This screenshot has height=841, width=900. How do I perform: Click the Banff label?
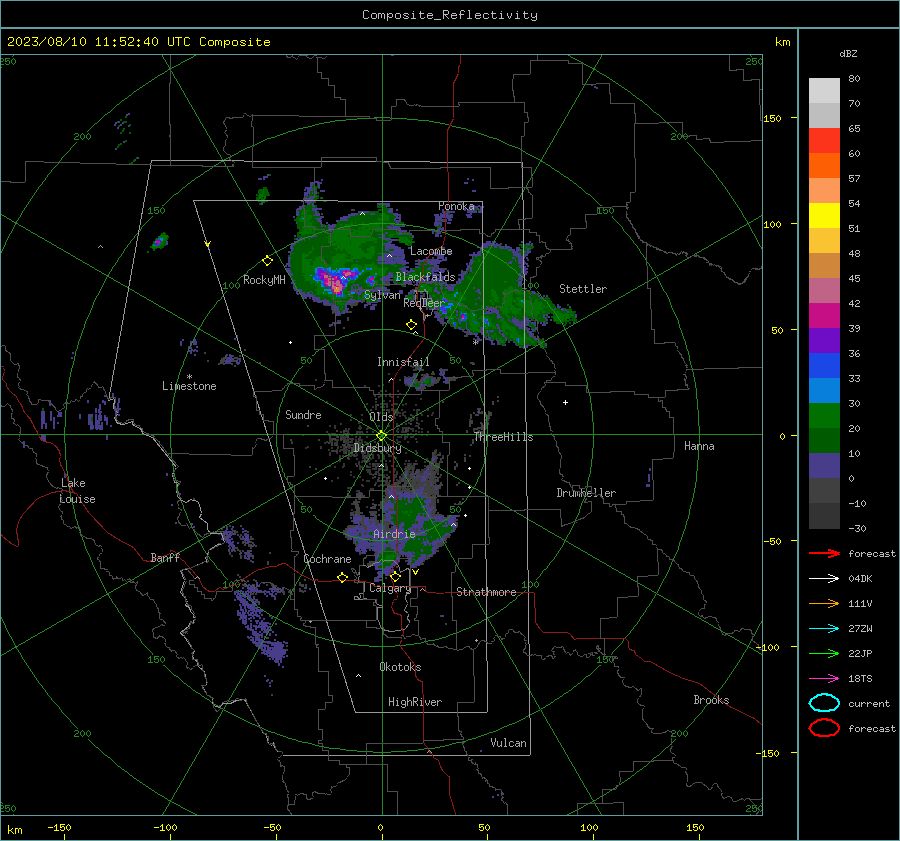pyautogui.click(x=165, y=558)
